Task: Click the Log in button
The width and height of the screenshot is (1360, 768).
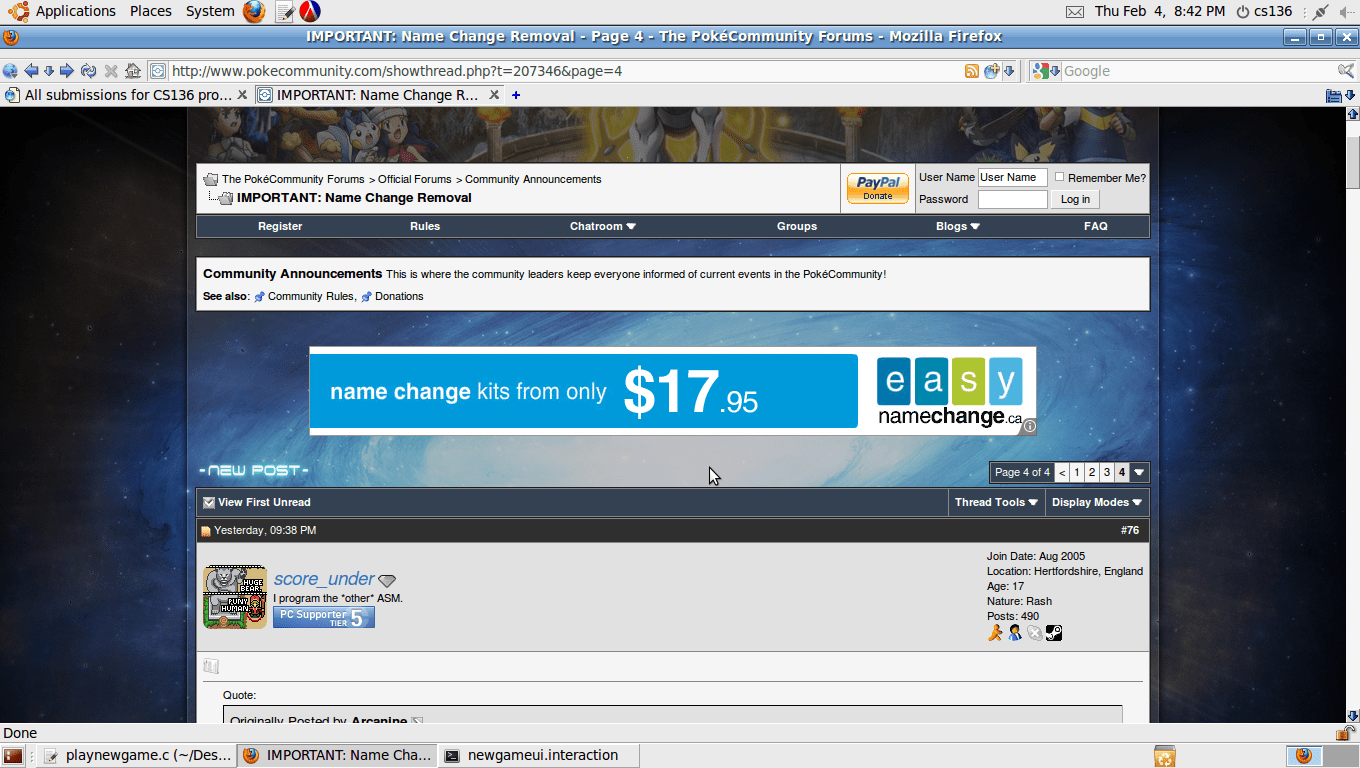Action: (x=1076, y=199)
